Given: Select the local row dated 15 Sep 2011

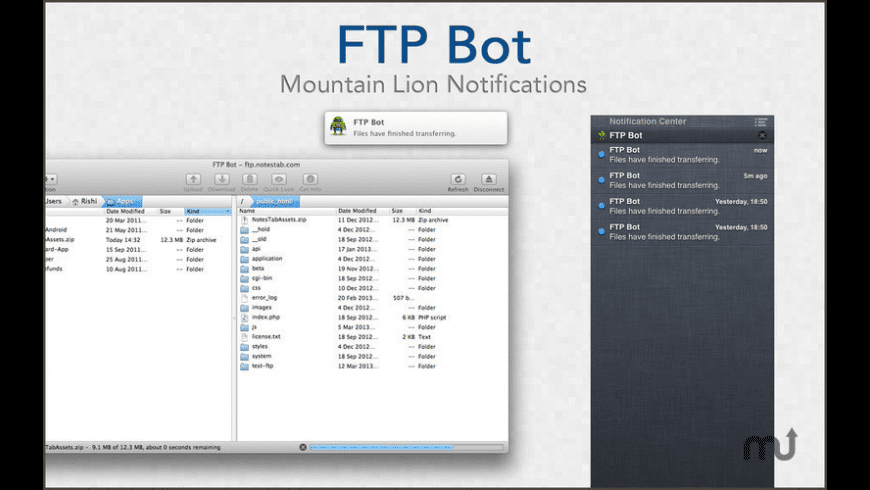Looking at the screenshot, I should pos(139,250).
